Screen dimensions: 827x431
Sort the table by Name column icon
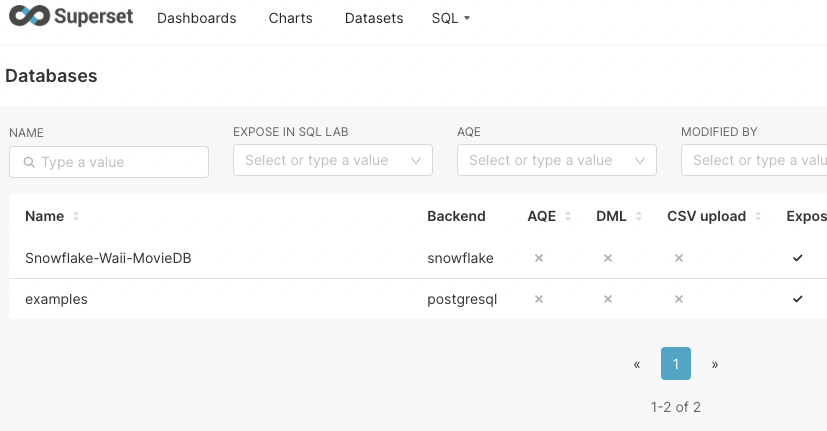click(76, 217)
